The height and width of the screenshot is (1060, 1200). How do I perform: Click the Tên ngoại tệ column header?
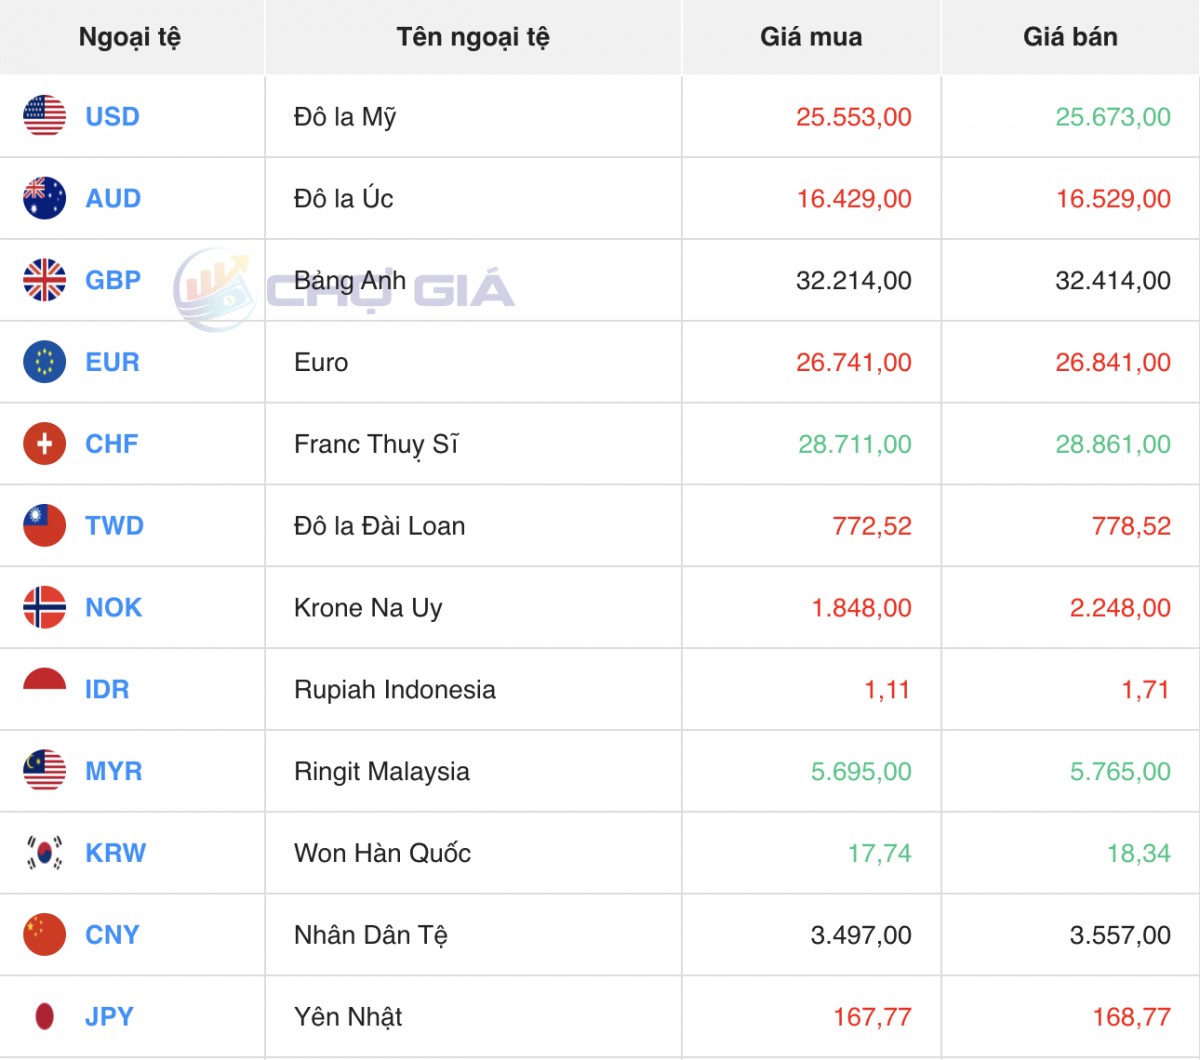[x=473, y=37]
